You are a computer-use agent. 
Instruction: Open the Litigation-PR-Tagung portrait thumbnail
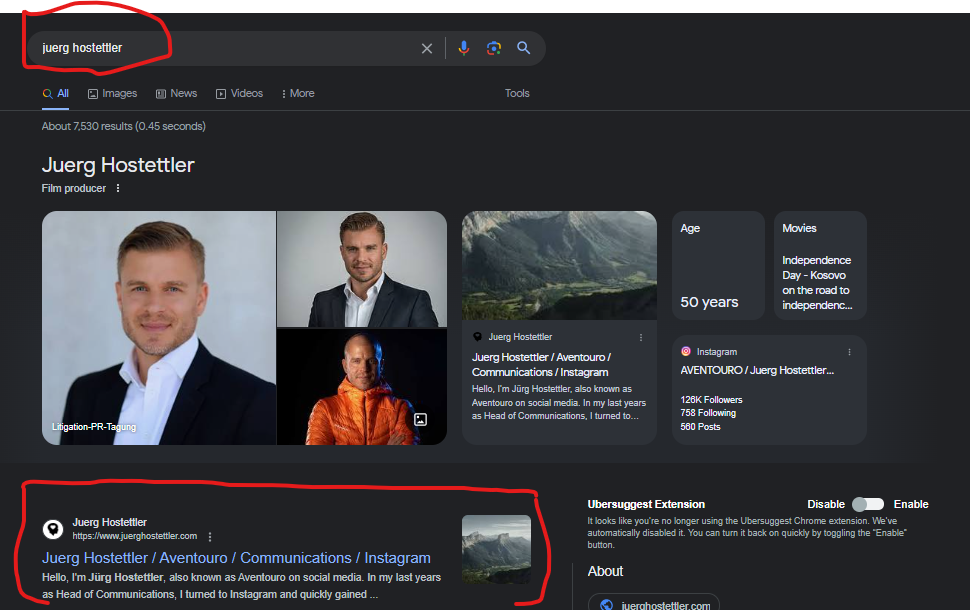(x=158, y=328)
